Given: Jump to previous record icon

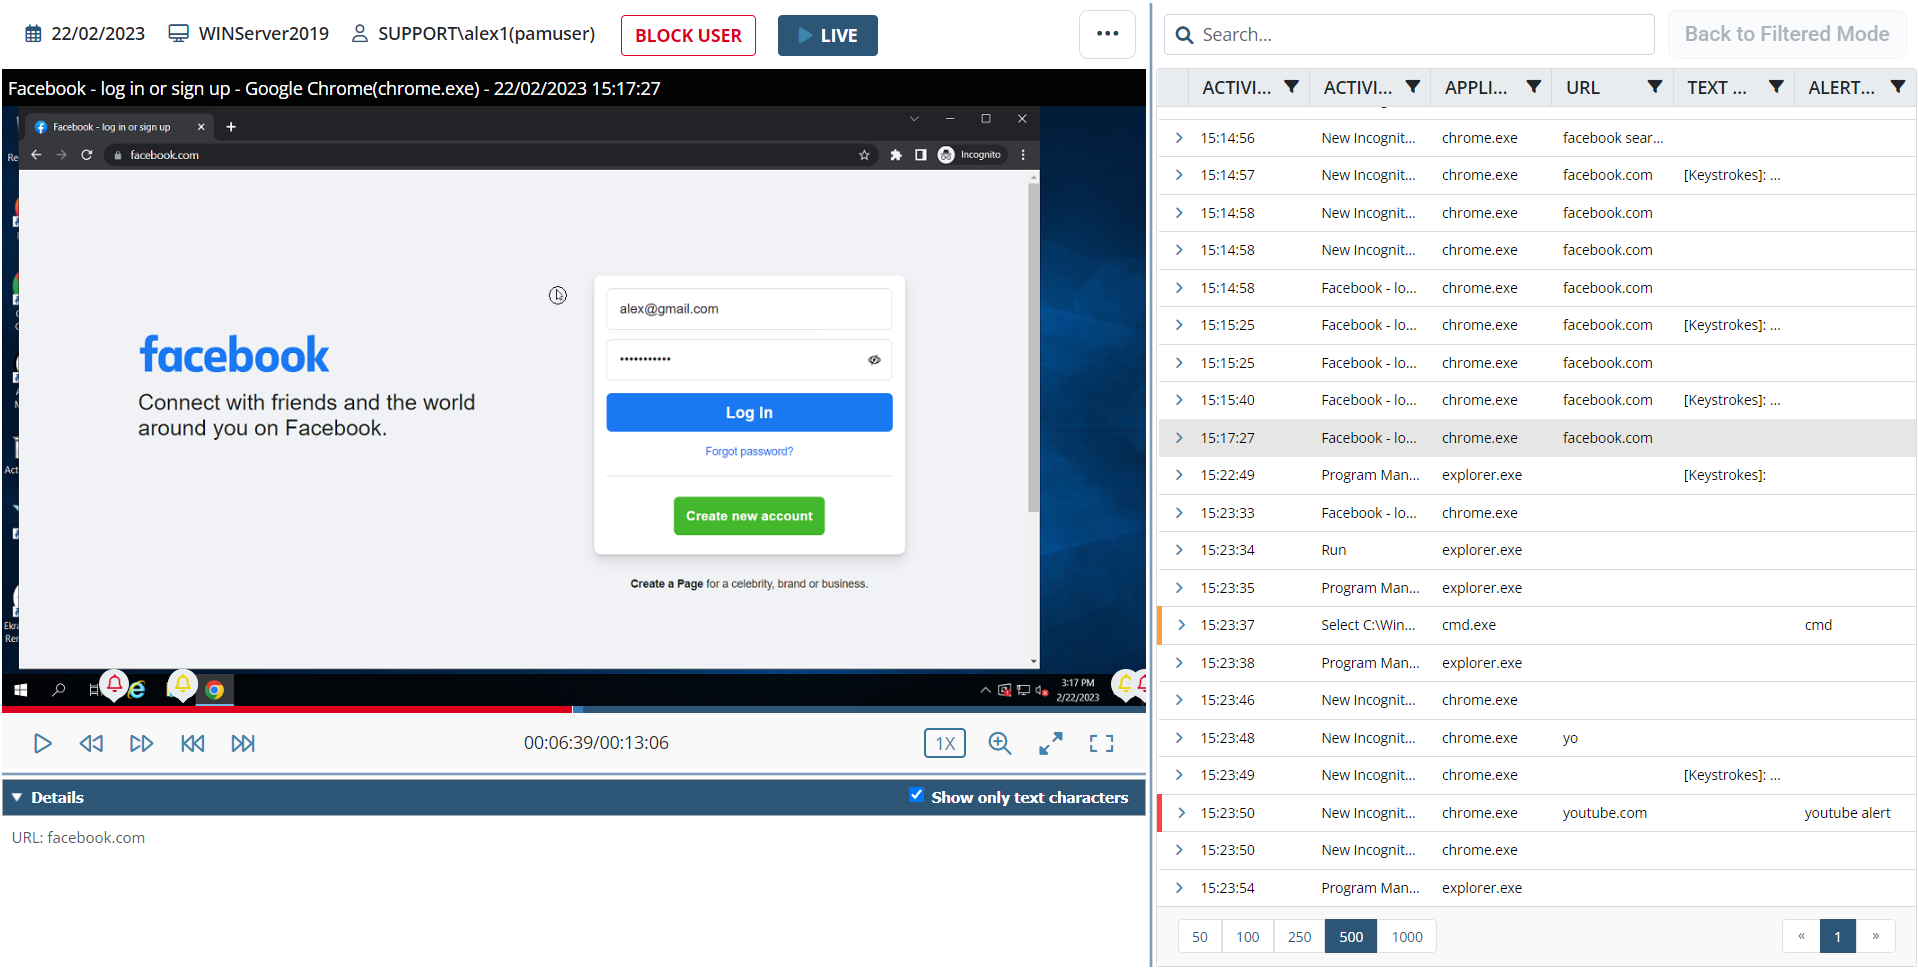Looking at the screenshot, I should point(193,743).
